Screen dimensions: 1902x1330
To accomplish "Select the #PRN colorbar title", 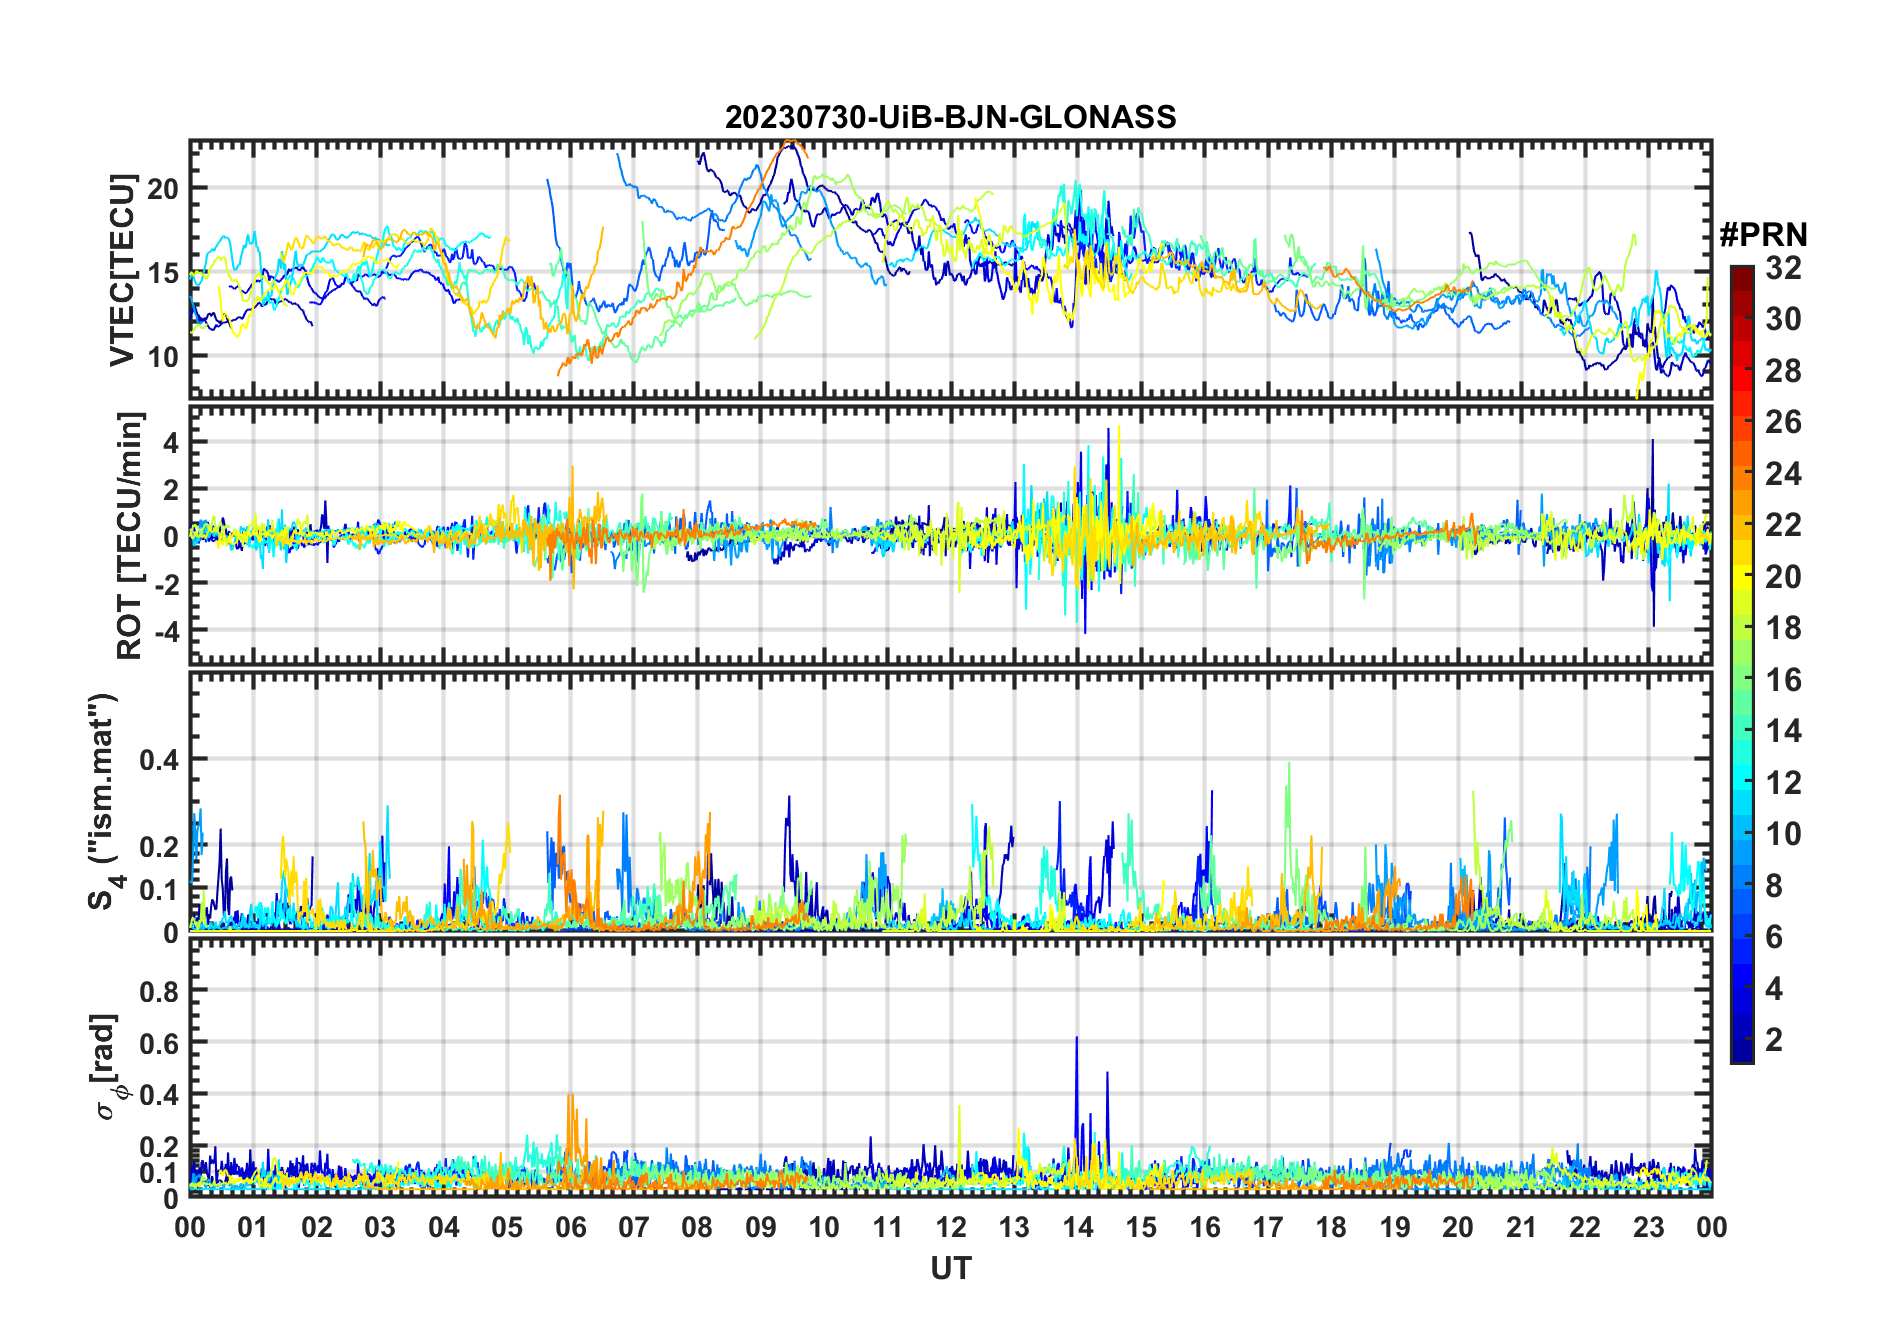I will [1763, 235].
